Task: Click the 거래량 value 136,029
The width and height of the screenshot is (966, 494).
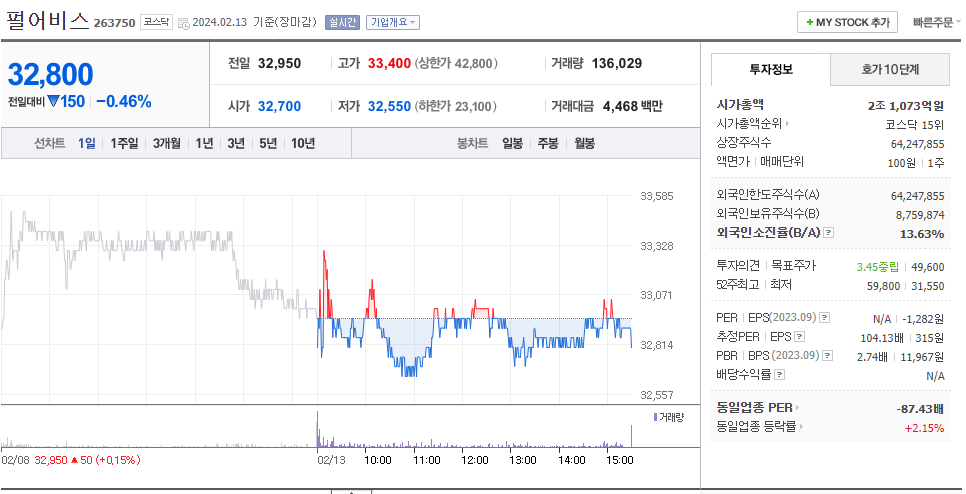Action: pyautogui.click(x=617, y=63)
